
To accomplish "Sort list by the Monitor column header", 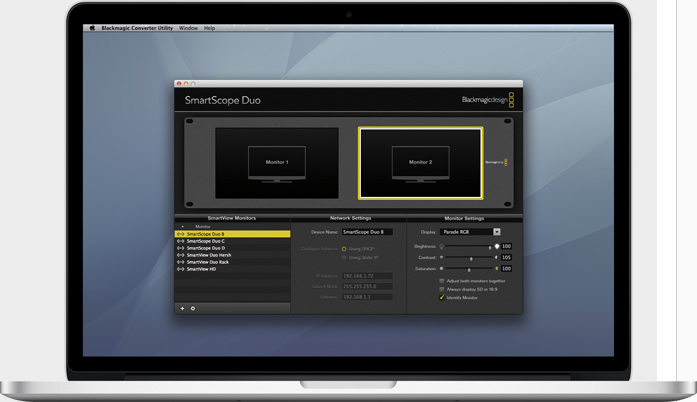I will [x=203, y=226].
